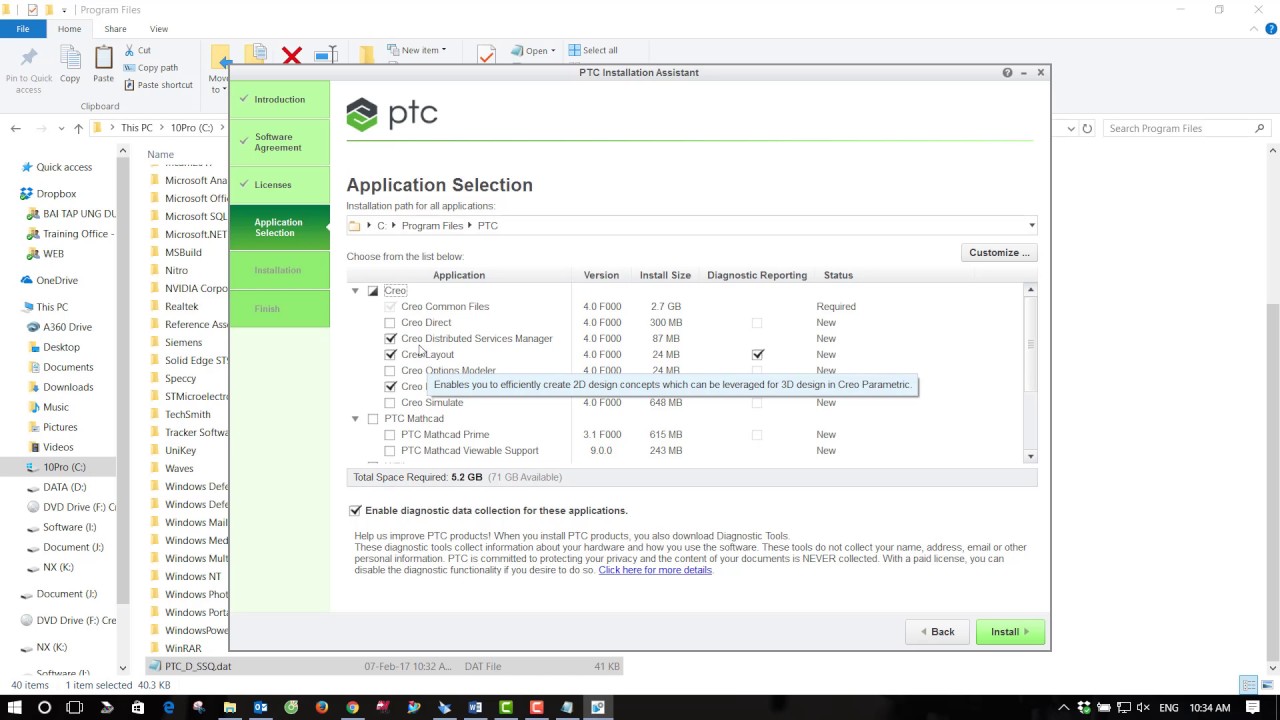This screenshot has width=1280, height=720.
Task: Click the Install Size column header
Action: click(x=665, y=275)
